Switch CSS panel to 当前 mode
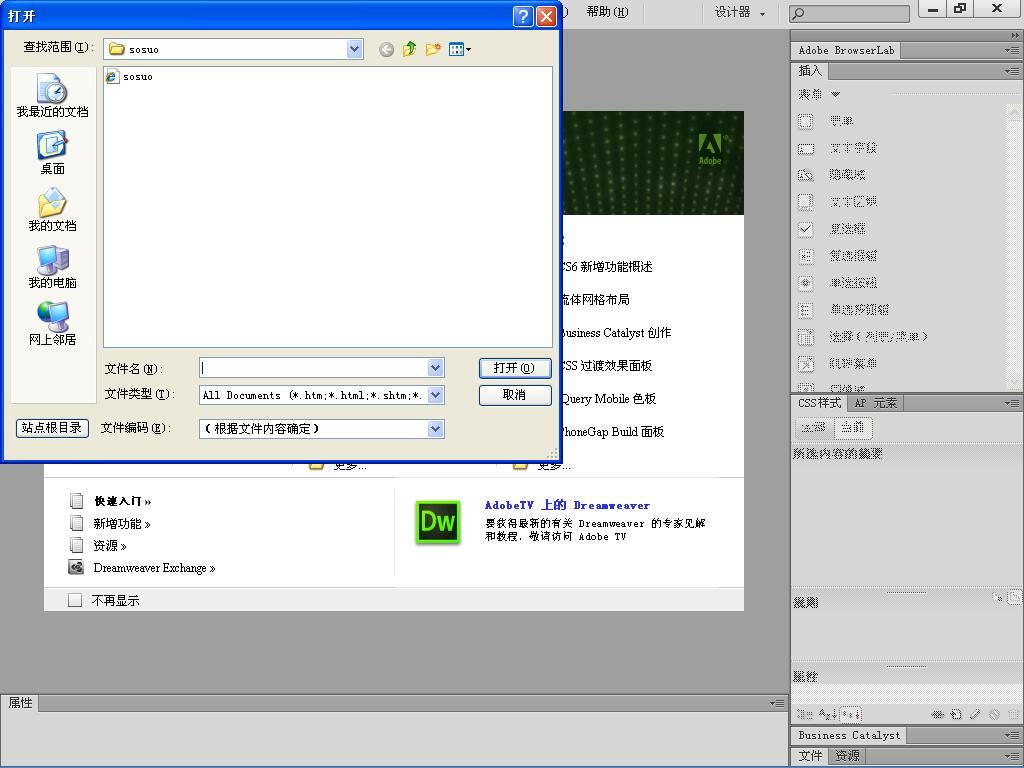Viewport: 1024px width, 768px height. pyautogui.click(x=852, y=427)
